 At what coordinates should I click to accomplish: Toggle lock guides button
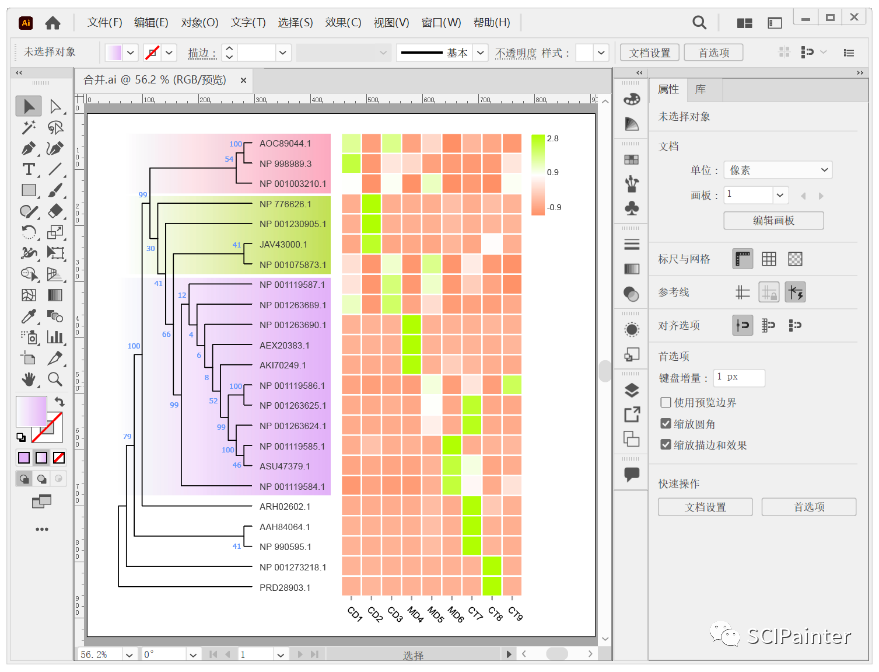(769, 292)
